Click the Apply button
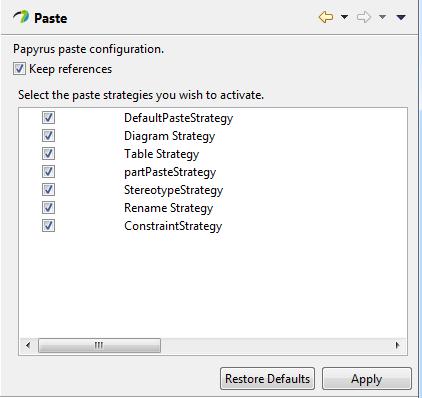This screenshot has height=398, width=422. coord(367,379)
